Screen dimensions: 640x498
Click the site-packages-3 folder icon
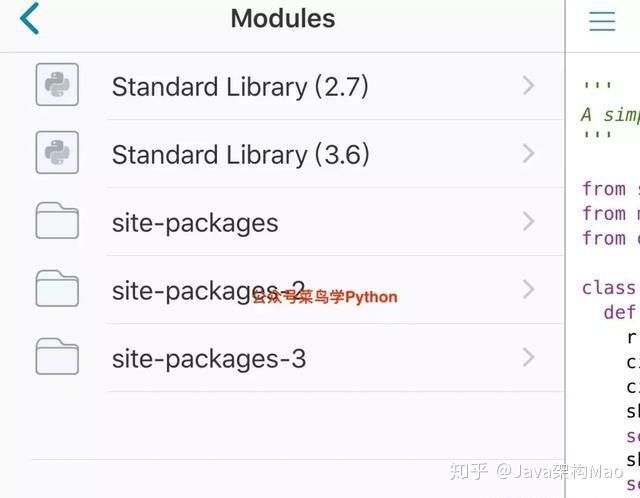pyautogui.click(x=57, y=356)
